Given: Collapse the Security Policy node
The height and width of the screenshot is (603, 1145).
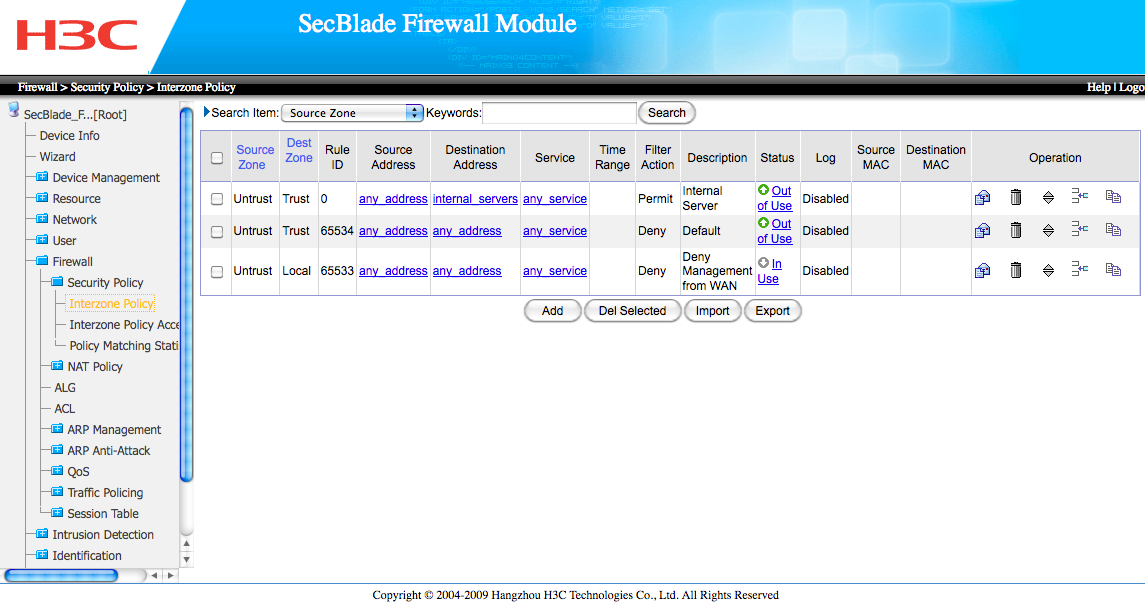Looking at the screenshot, I should (57, 282).
